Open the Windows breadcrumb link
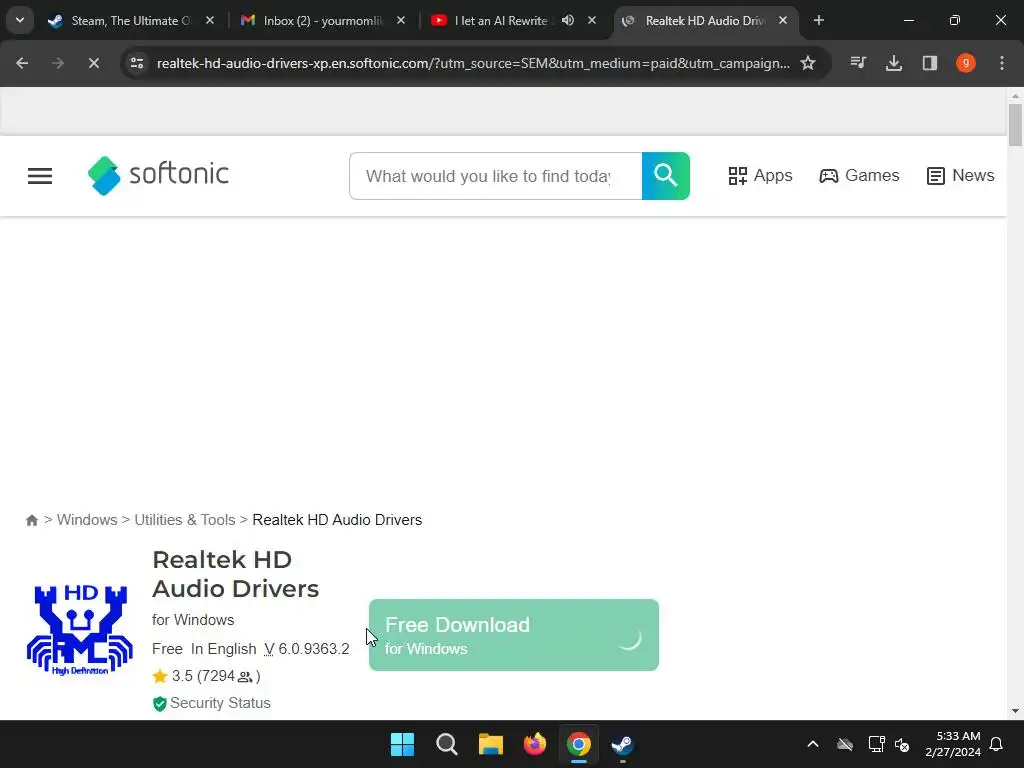 (x=87, y=520)
